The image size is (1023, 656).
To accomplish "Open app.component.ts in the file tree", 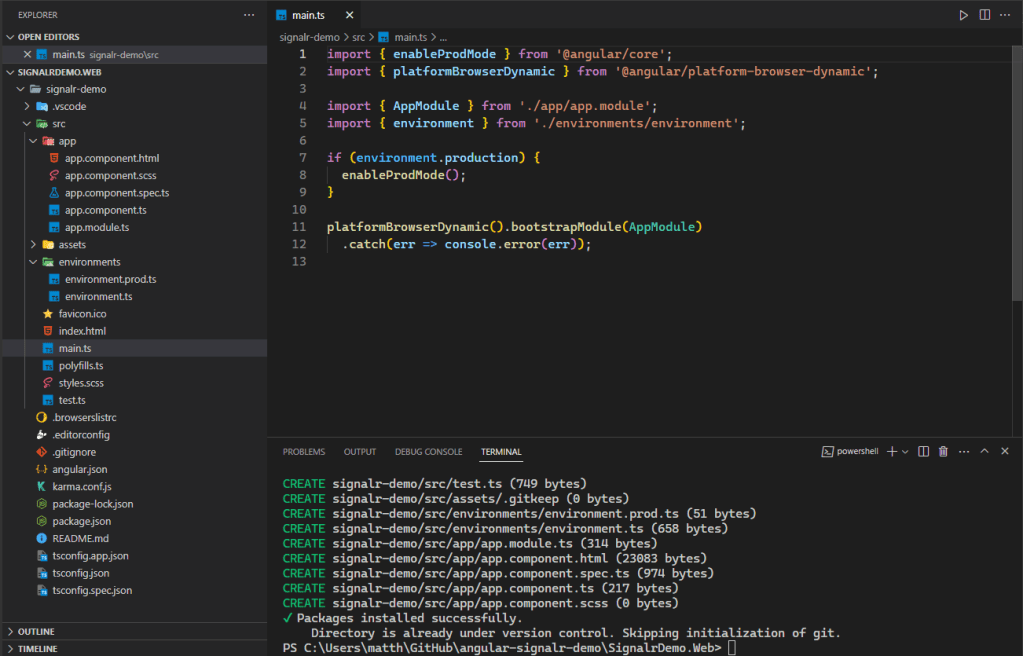I will click(x=105, y=210).
